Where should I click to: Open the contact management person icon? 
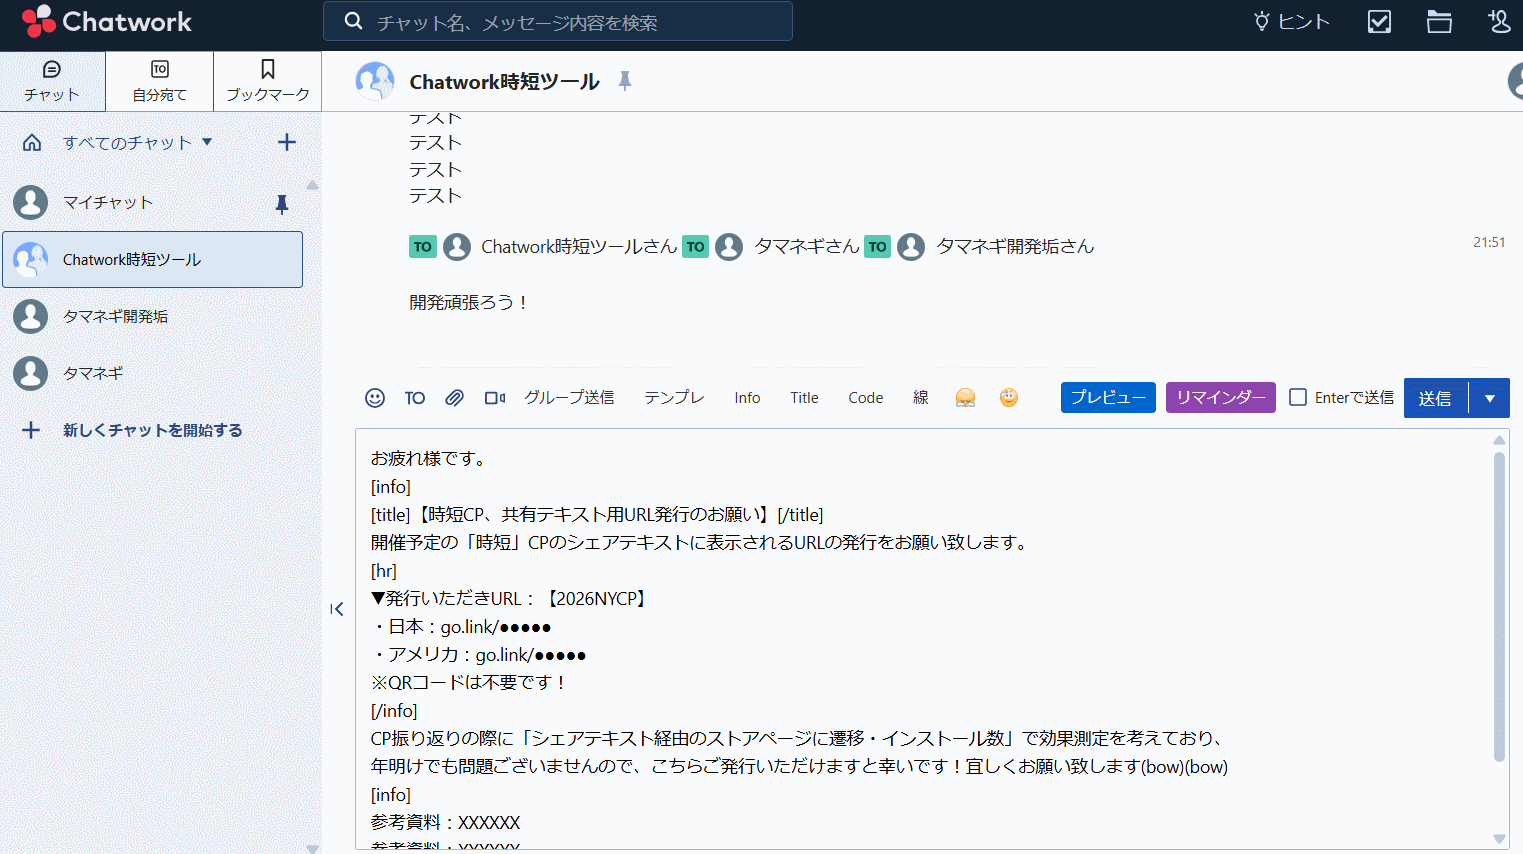1498,21
